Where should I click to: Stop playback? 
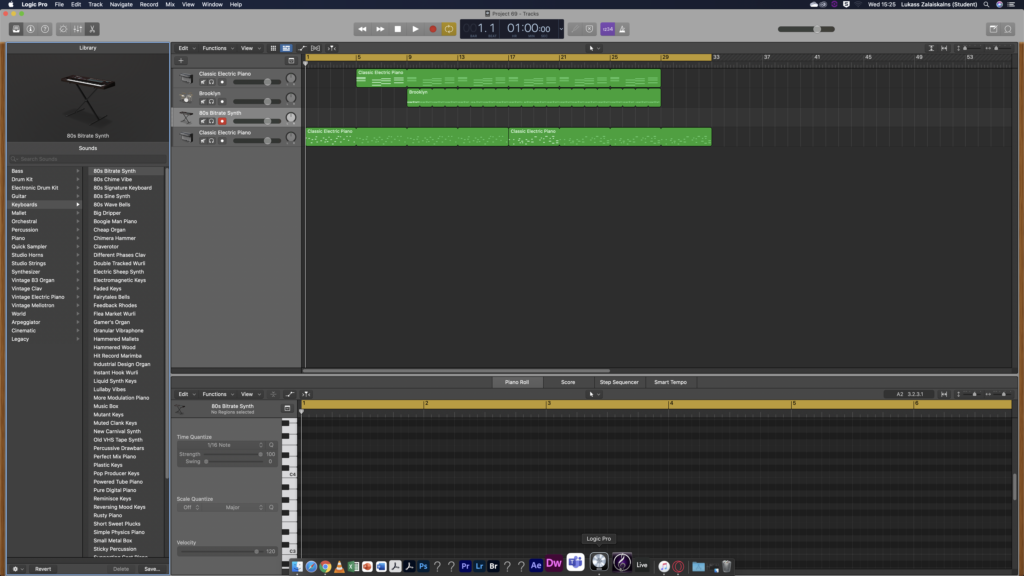click(398, 29)
